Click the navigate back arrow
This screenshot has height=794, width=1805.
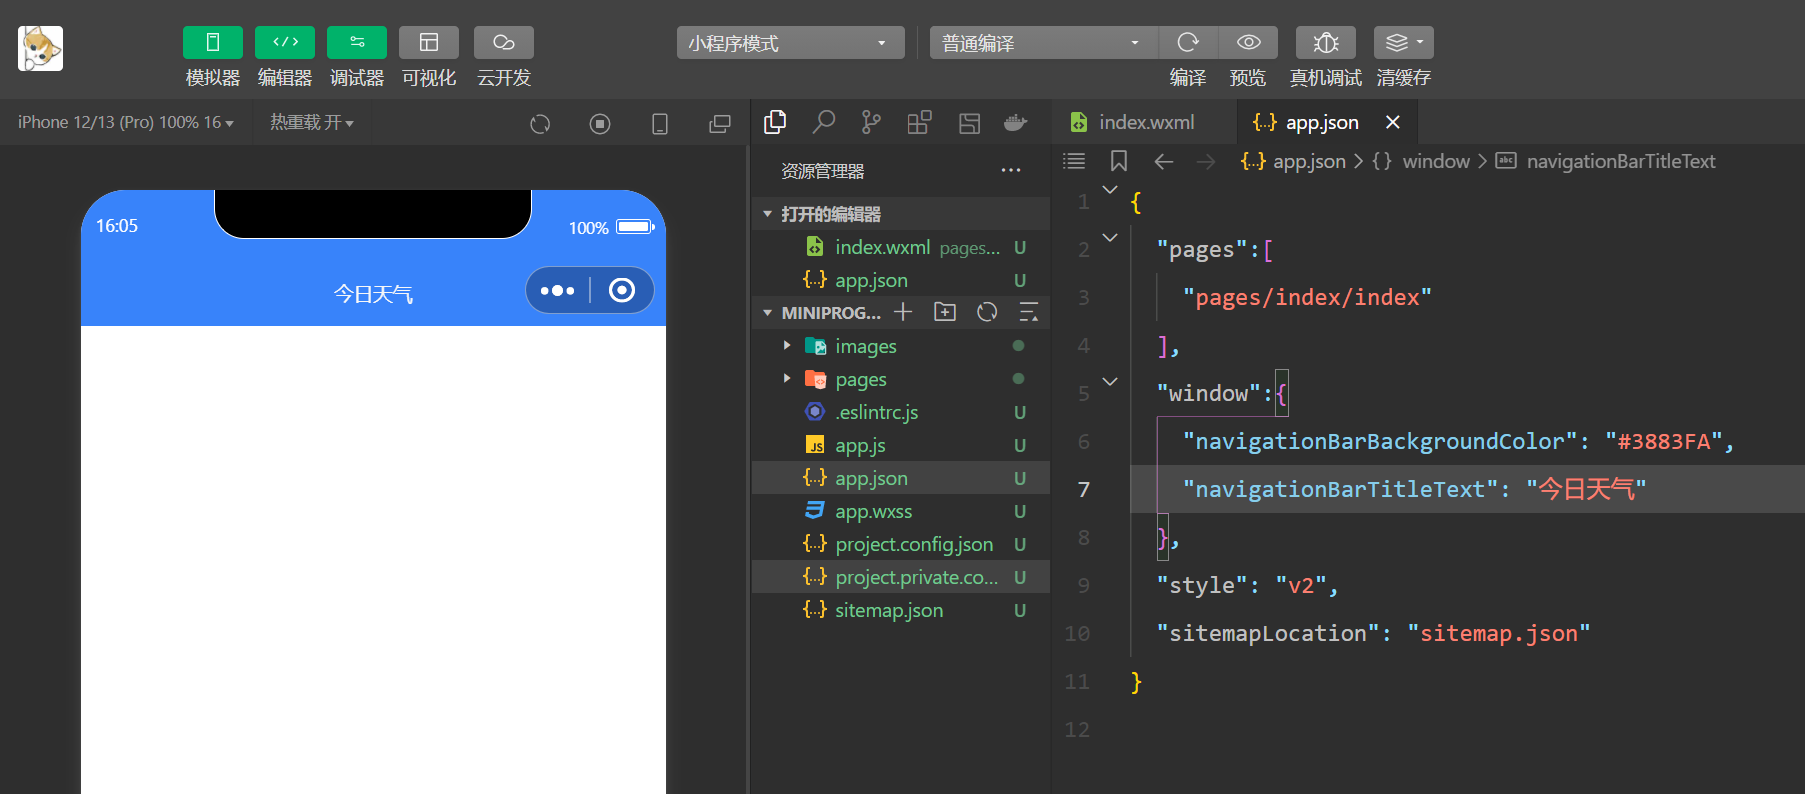1163,161
